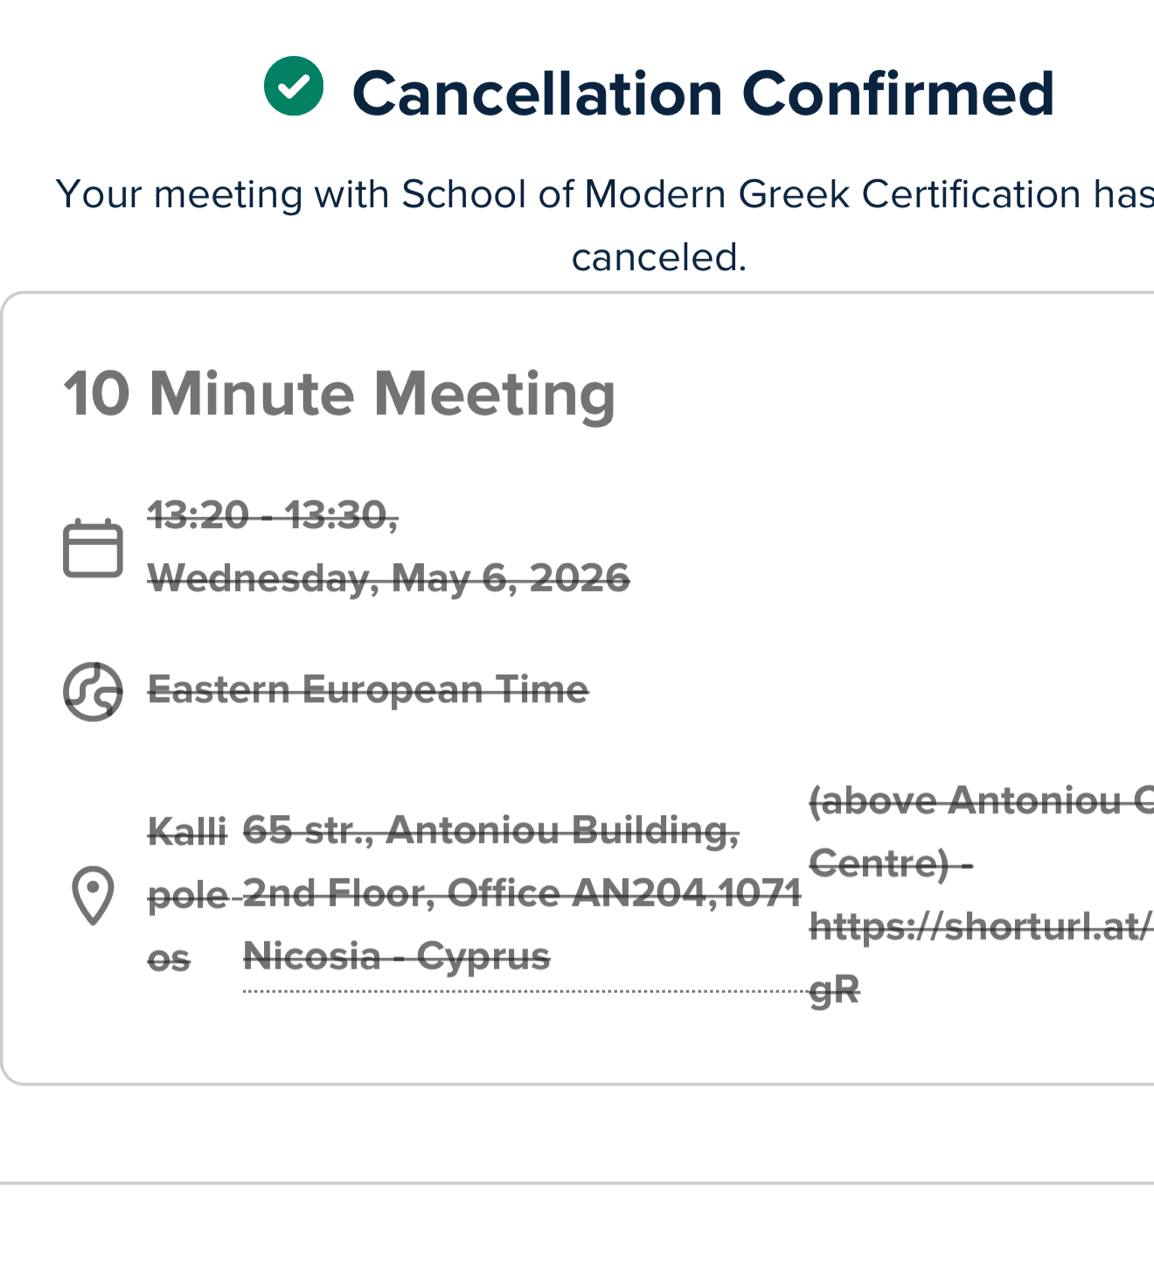Click the 65 str., Antoniou Building address line
The image size is (1154, 1280).
[x=490, y=830]
